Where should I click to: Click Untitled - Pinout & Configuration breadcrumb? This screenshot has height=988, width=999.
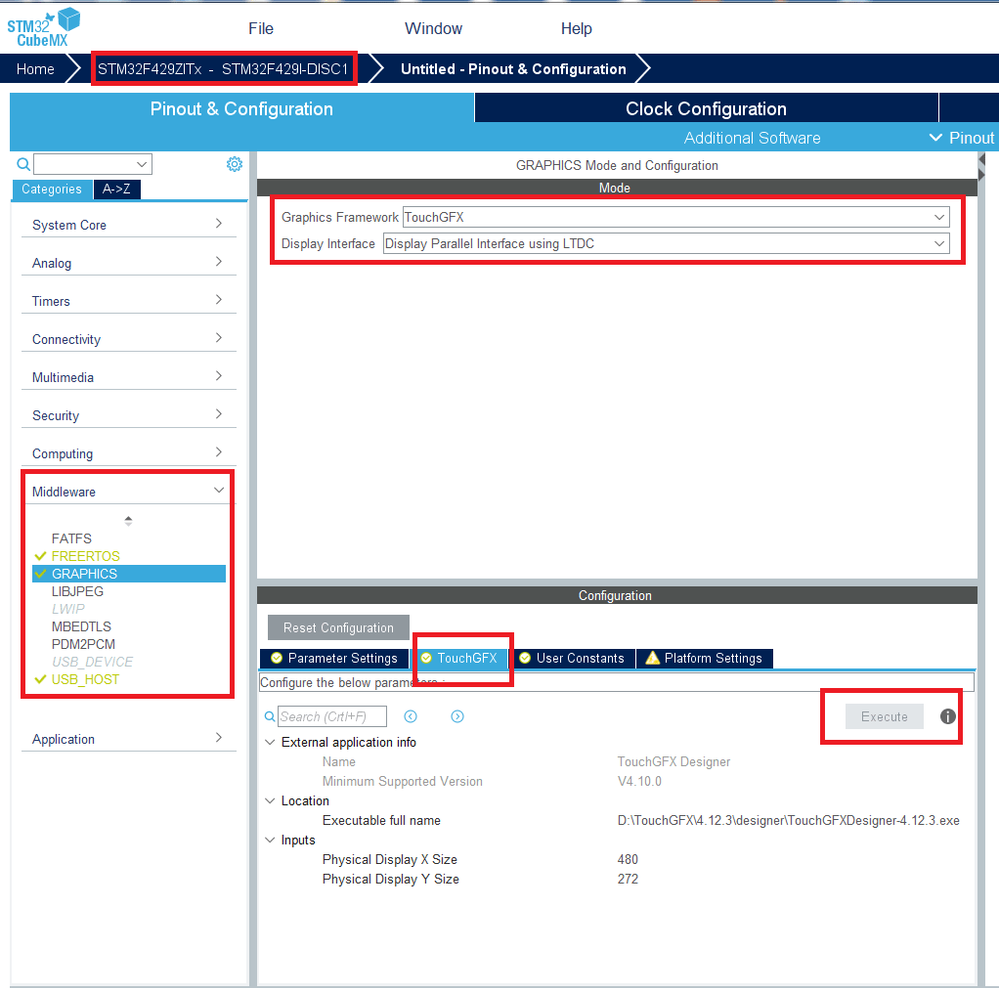click(513, 69)
